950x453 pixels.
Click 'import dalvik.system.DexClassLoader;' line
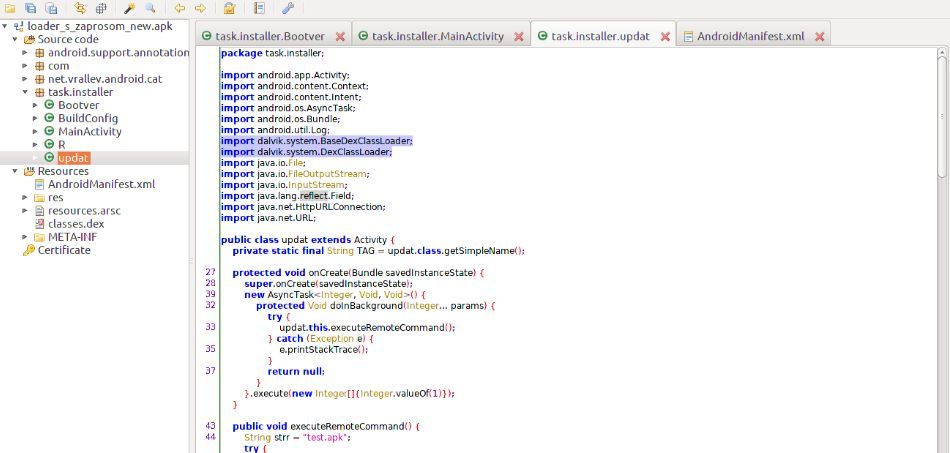click(307, 152)
